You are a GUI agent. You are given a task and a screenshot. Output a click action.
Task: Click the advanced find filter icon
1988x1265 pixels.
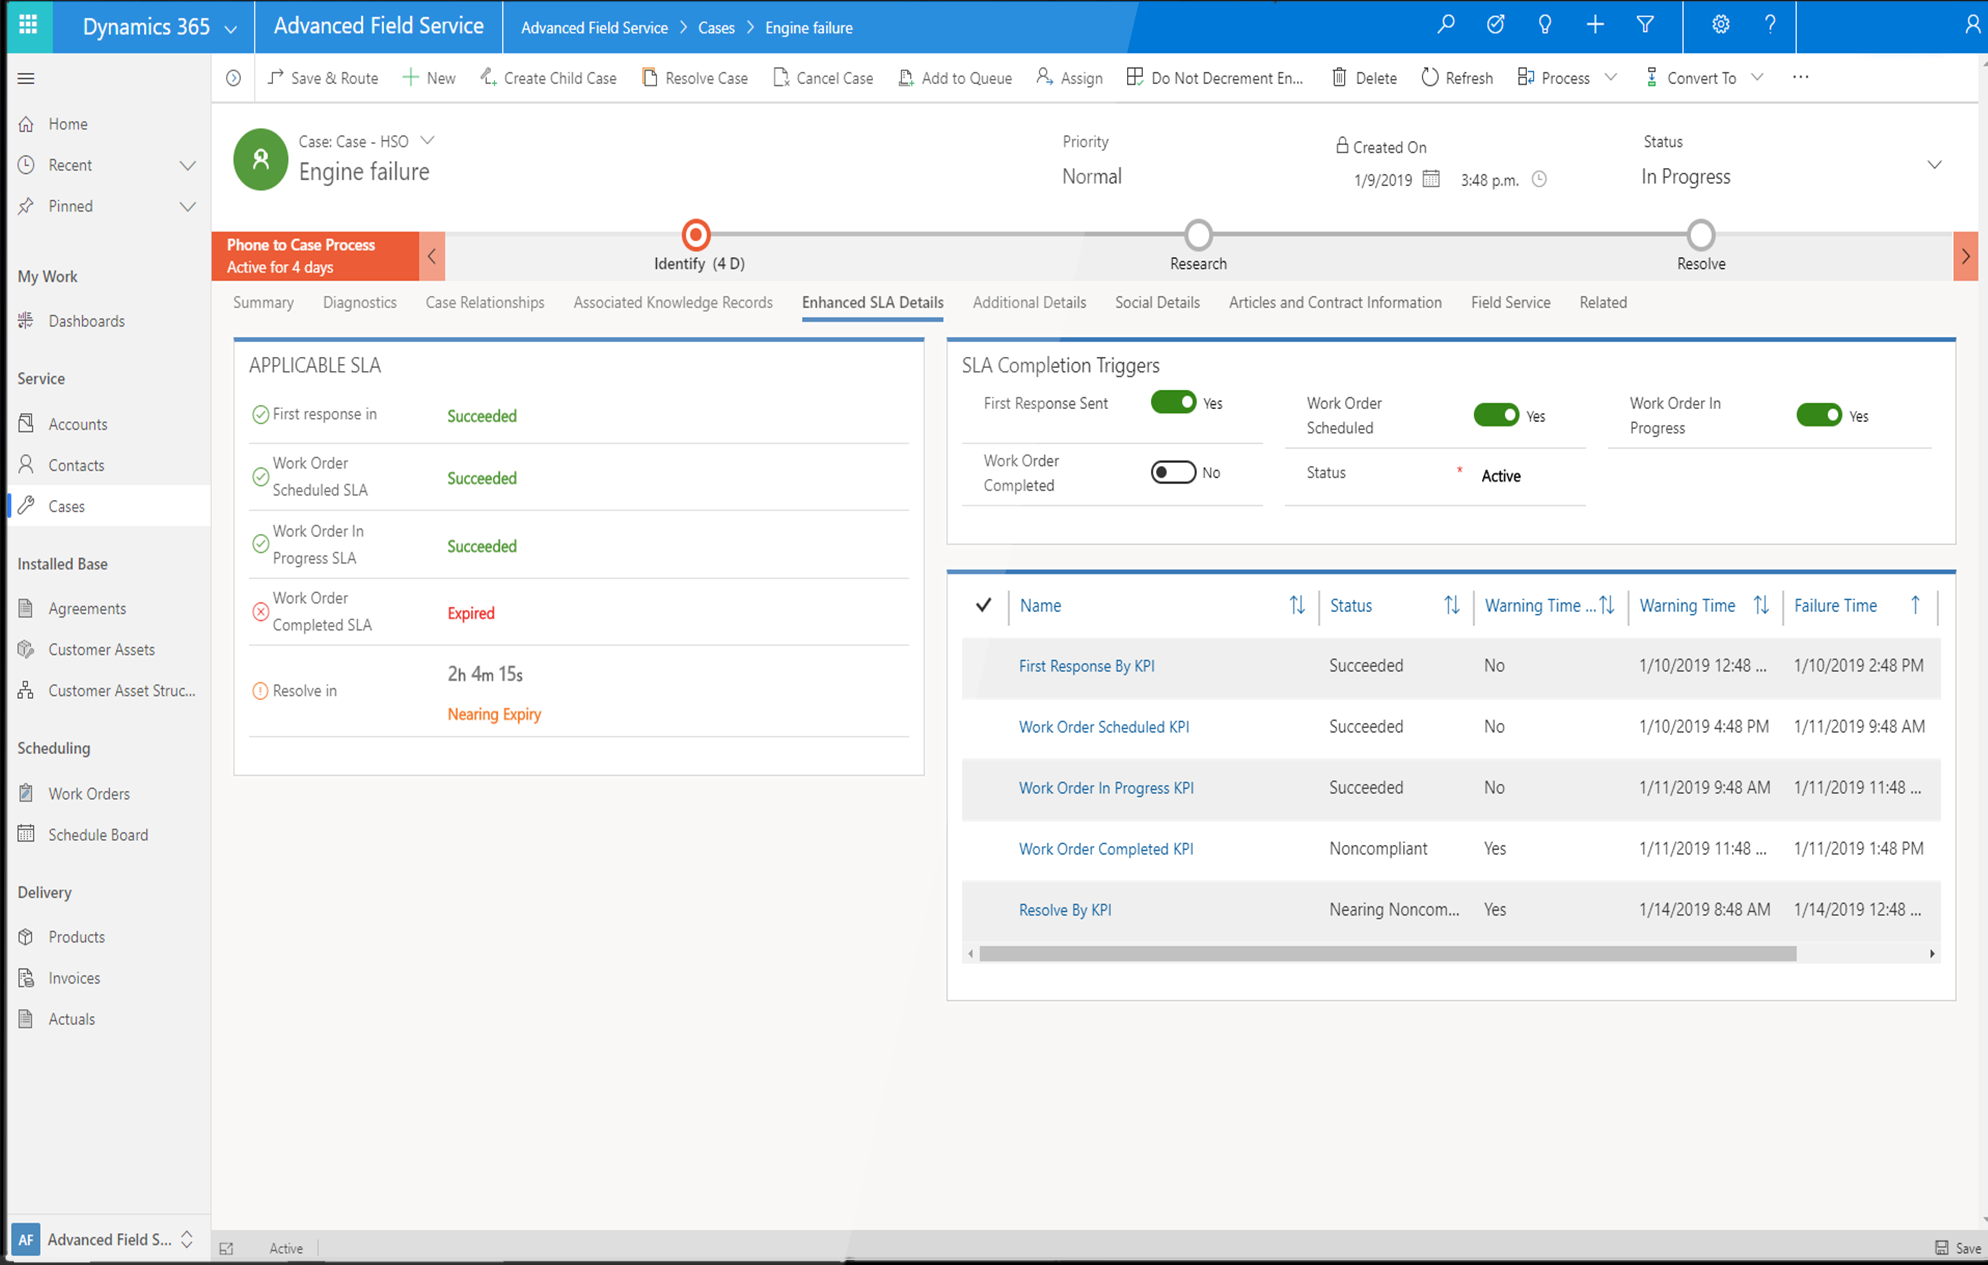point(1645,26)
